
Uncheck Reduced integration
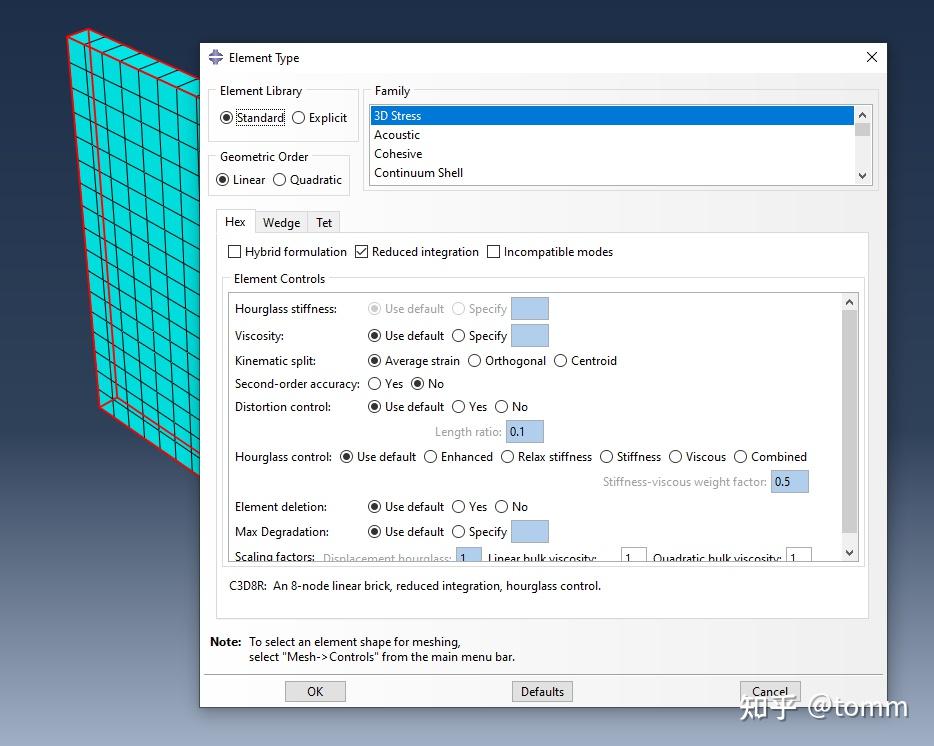[361, 252]
